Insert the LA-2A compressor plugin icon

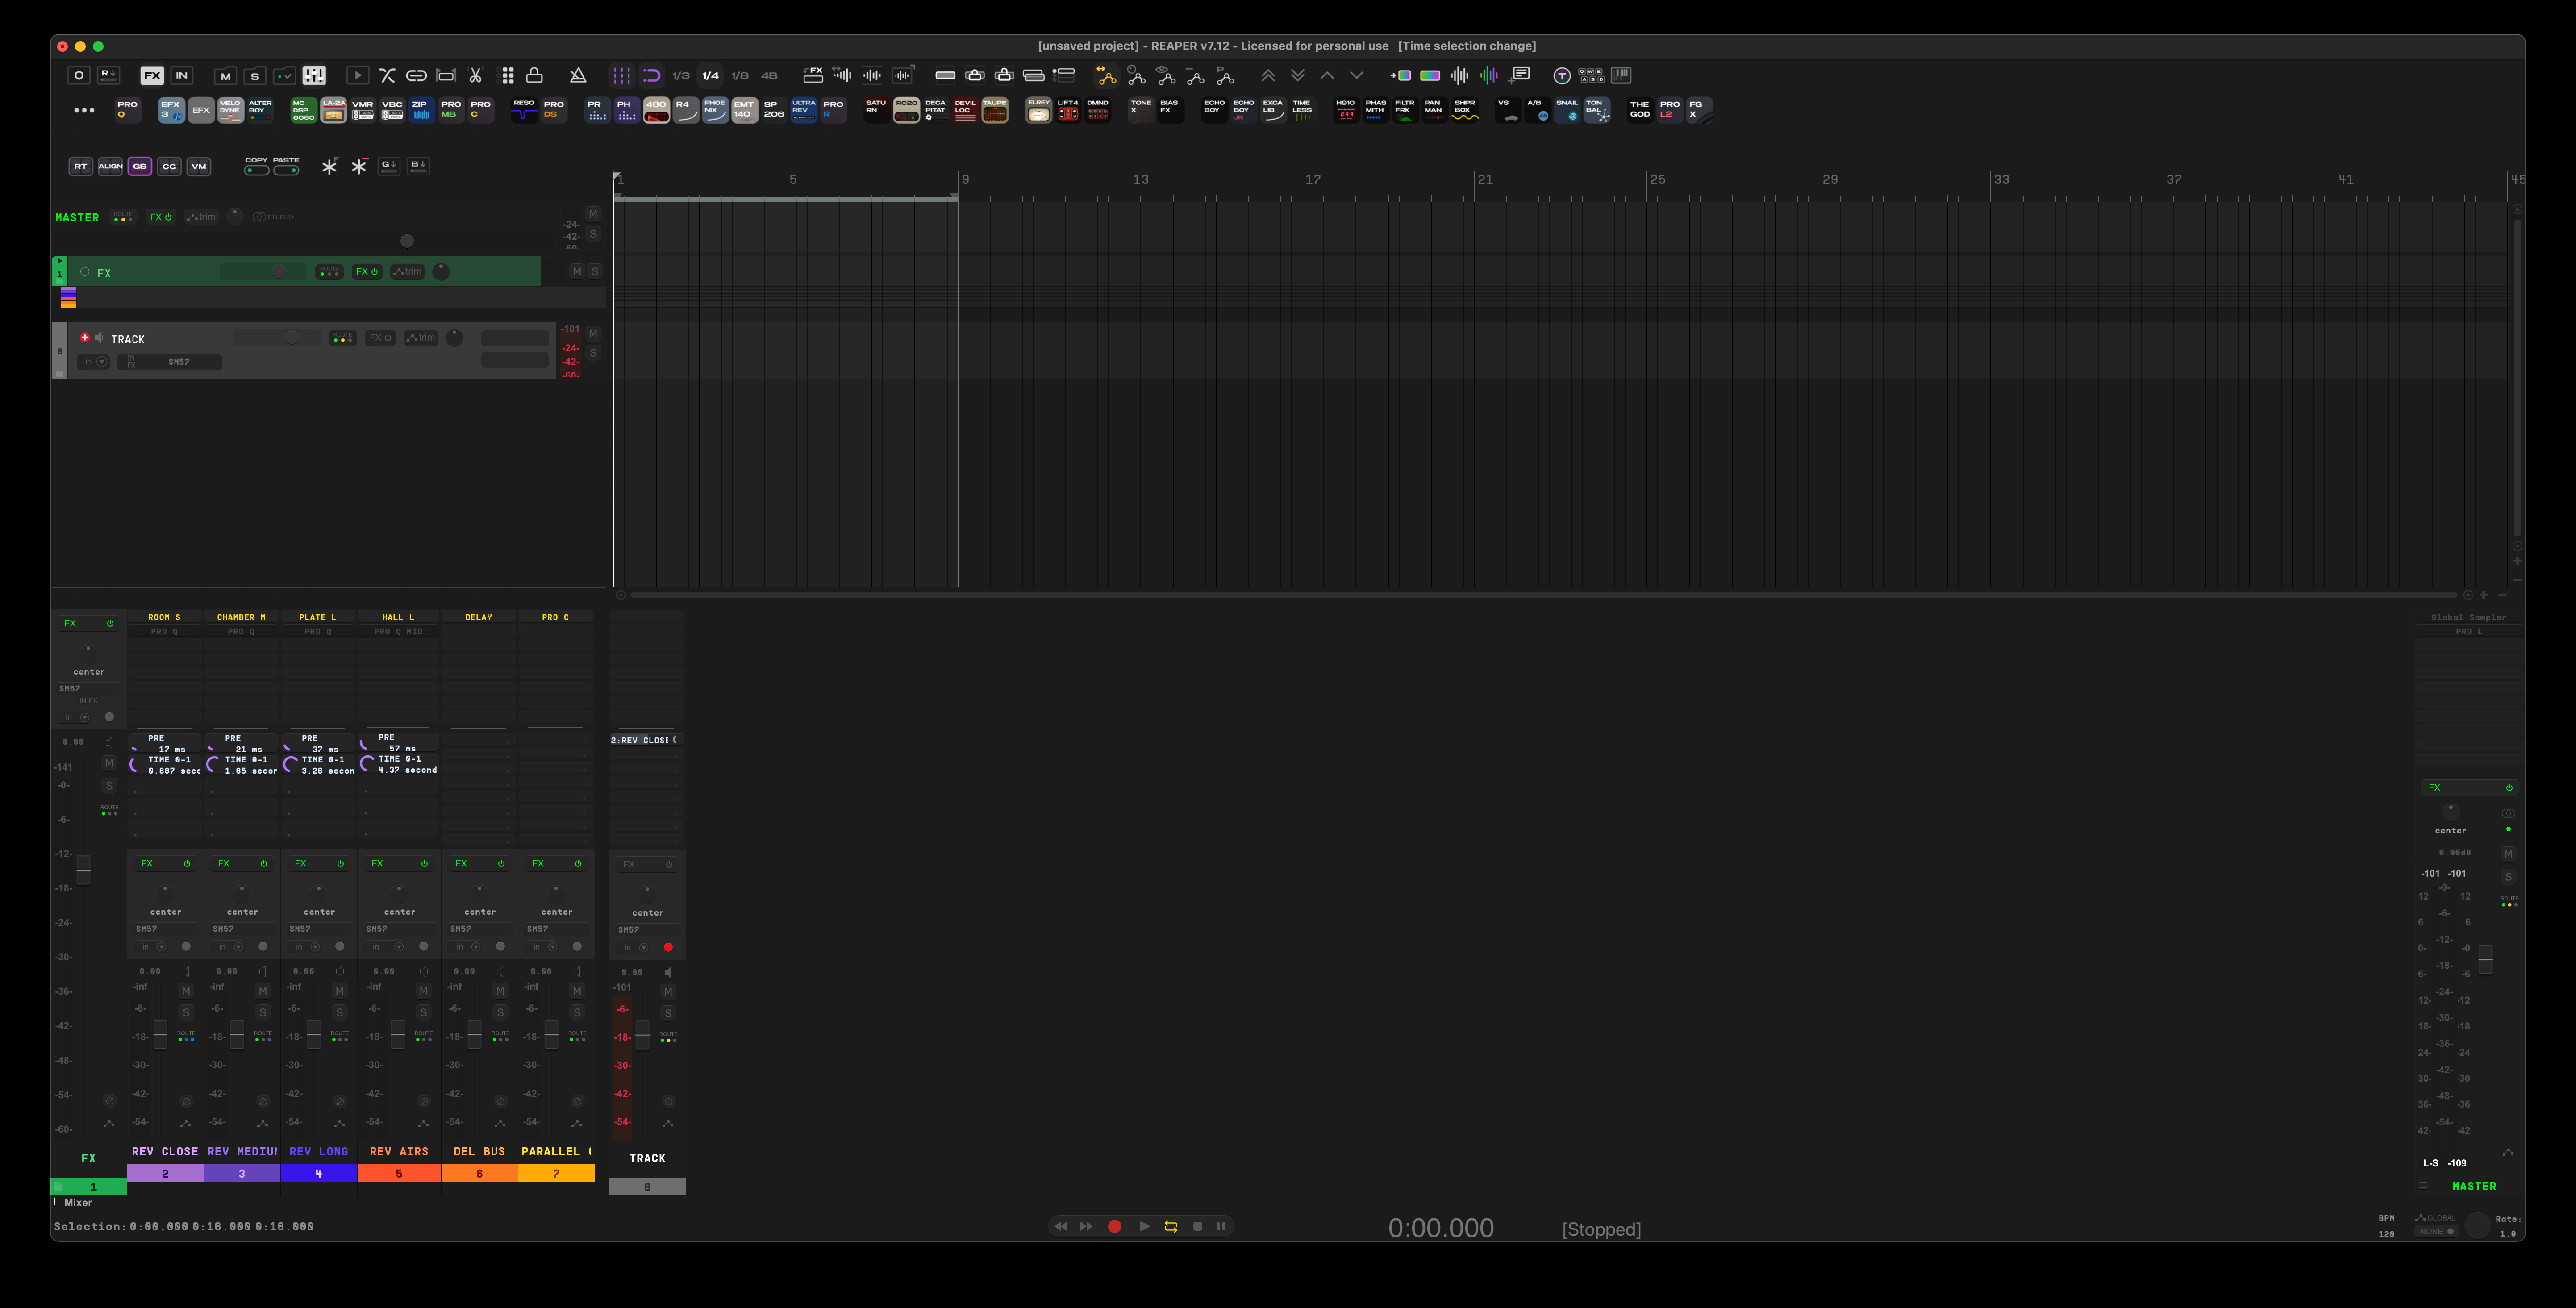click(333, 110)
